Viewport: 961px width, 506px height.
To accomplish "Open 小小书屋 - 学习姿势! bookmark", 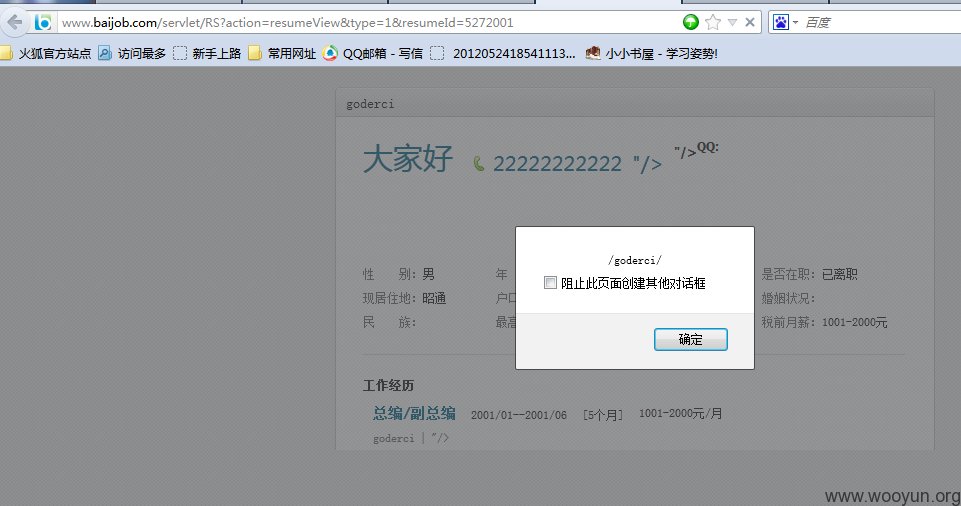I will 651,54.
